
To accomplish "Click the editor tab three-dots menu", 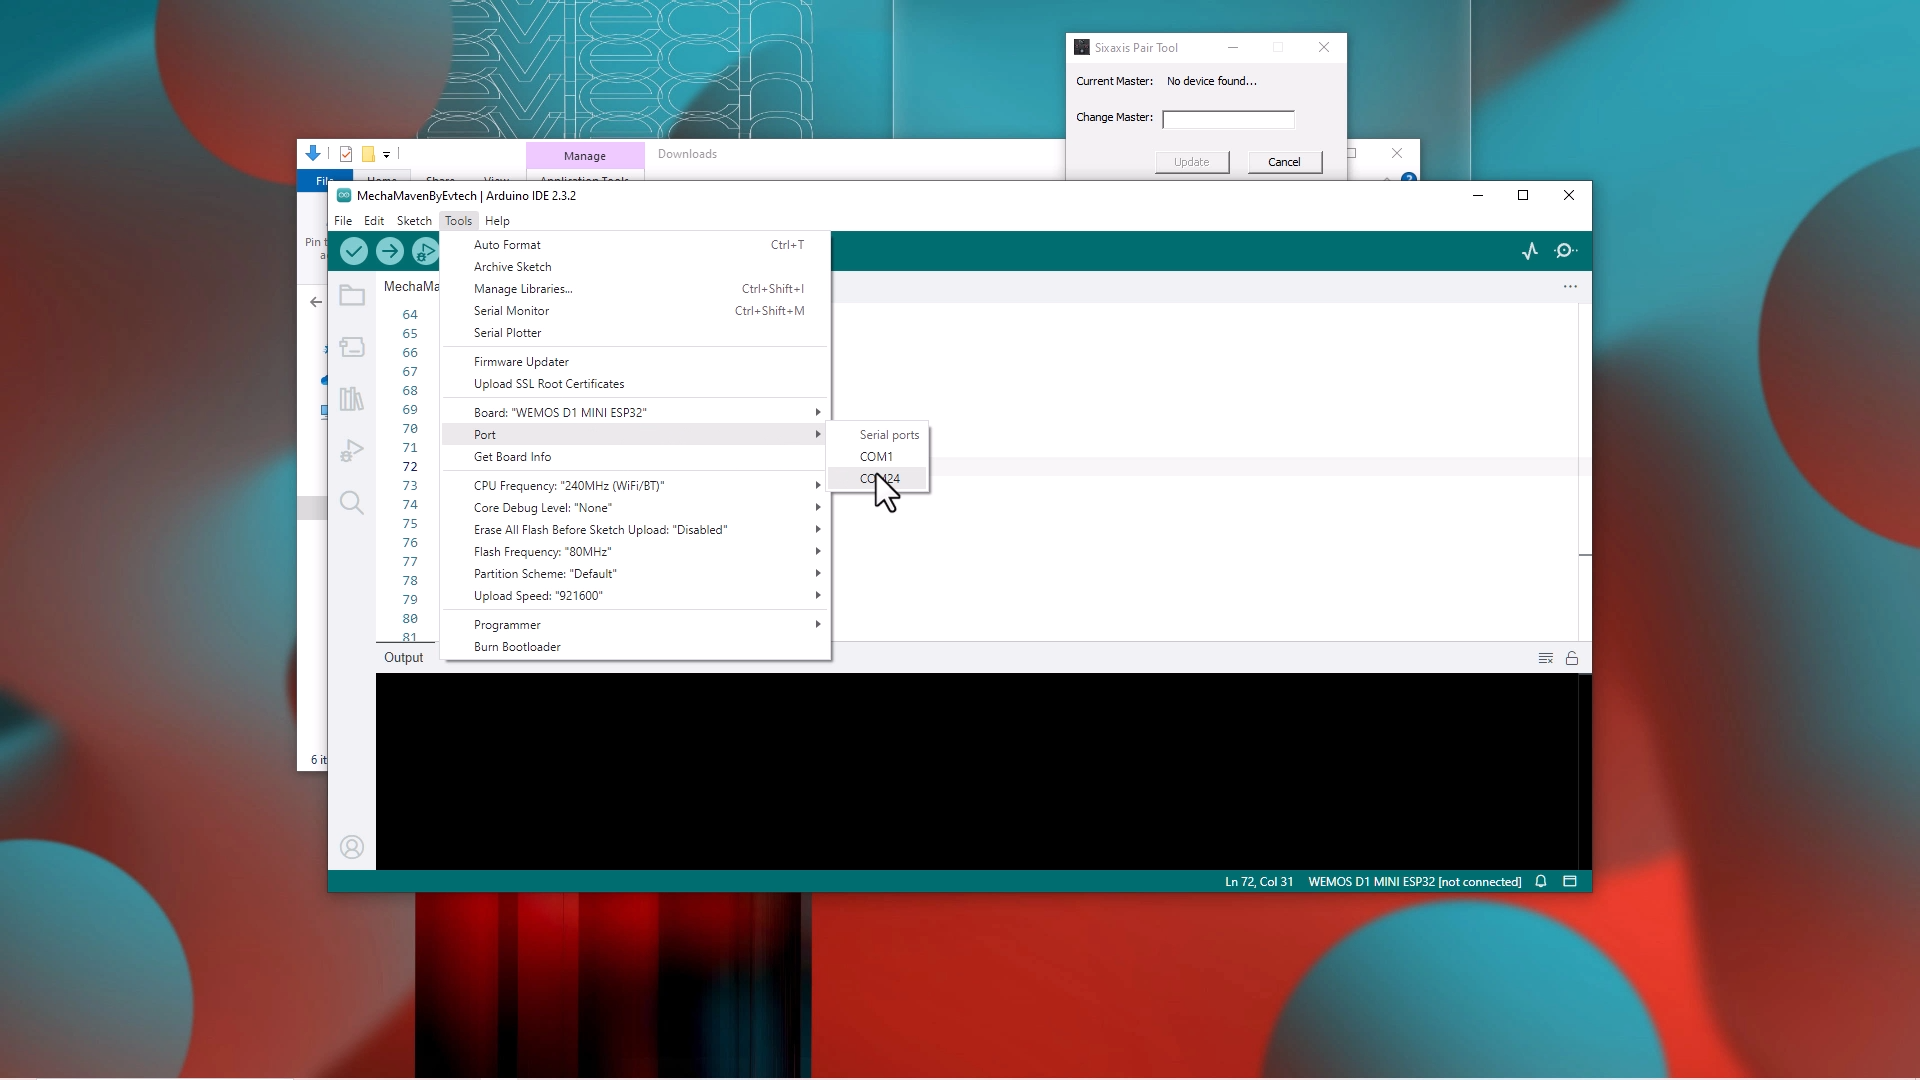I will [1570, 287].
